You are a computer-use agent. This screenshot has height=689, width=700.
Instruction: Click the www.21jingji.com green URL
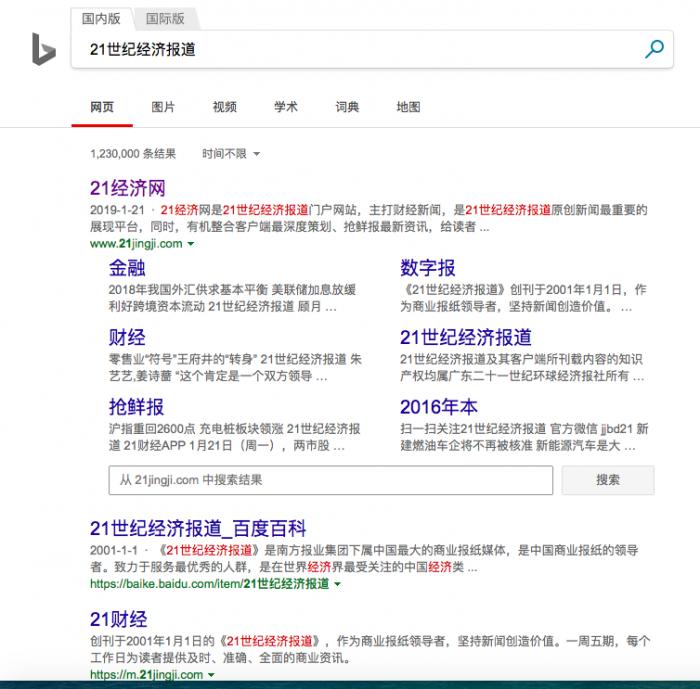coord(136,244)
